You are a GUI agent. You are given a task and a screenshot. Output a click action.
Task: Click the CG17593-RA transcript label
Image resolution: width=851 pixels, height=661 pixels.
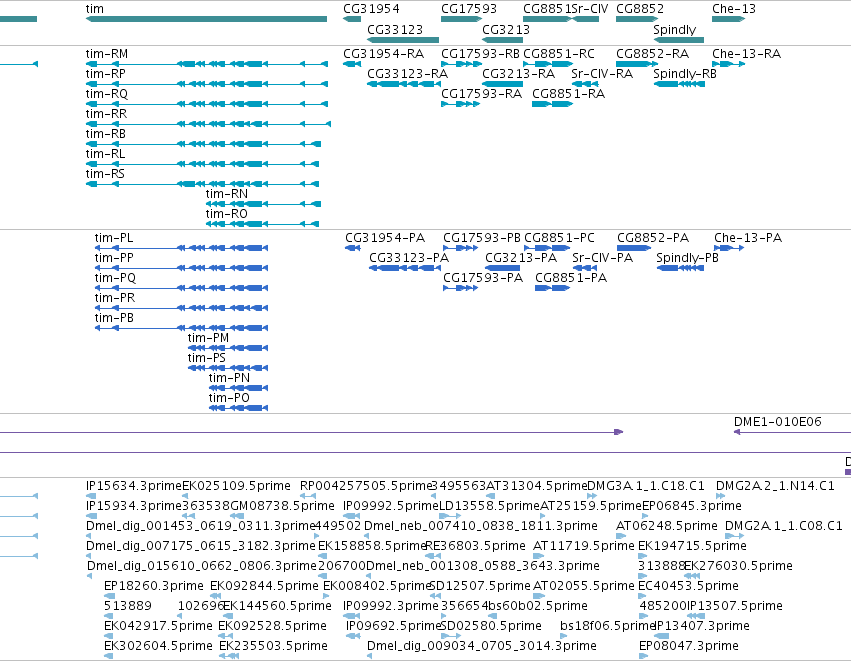[x=481, y=94]
